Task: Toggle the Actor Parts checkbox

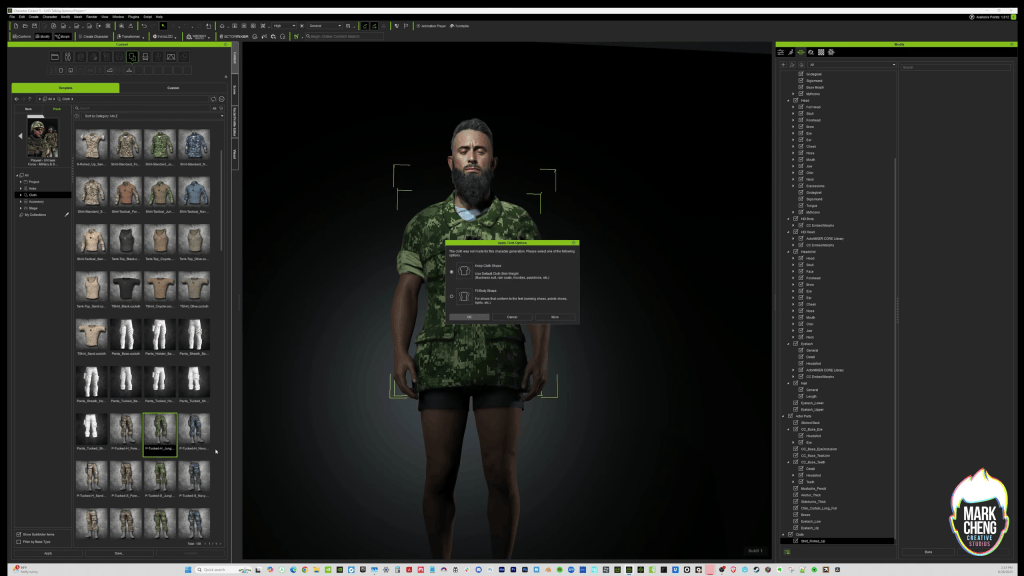Action: point(790,416)
